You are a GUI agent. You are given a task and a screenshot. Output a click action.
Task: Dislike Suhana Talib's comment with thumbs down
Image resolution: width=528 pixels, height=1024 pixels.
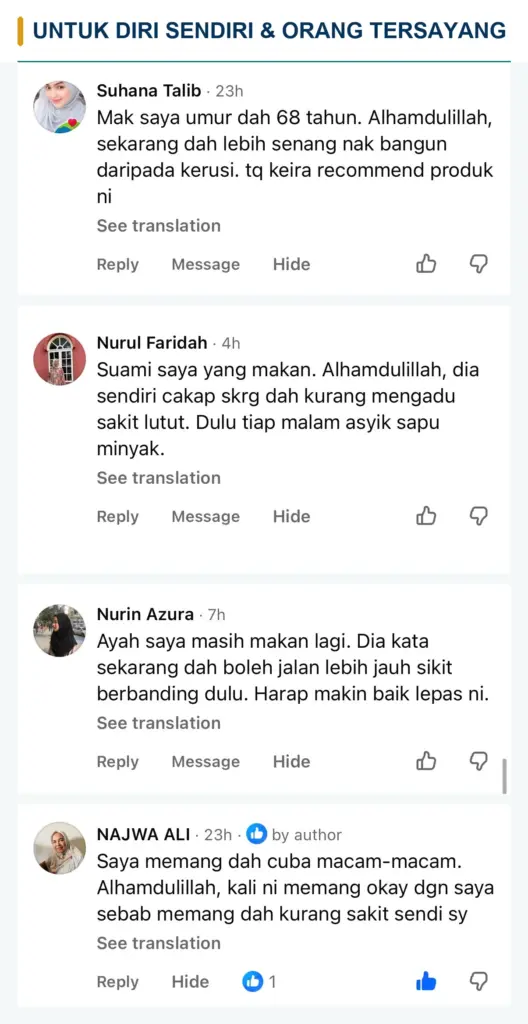[480, 264]
